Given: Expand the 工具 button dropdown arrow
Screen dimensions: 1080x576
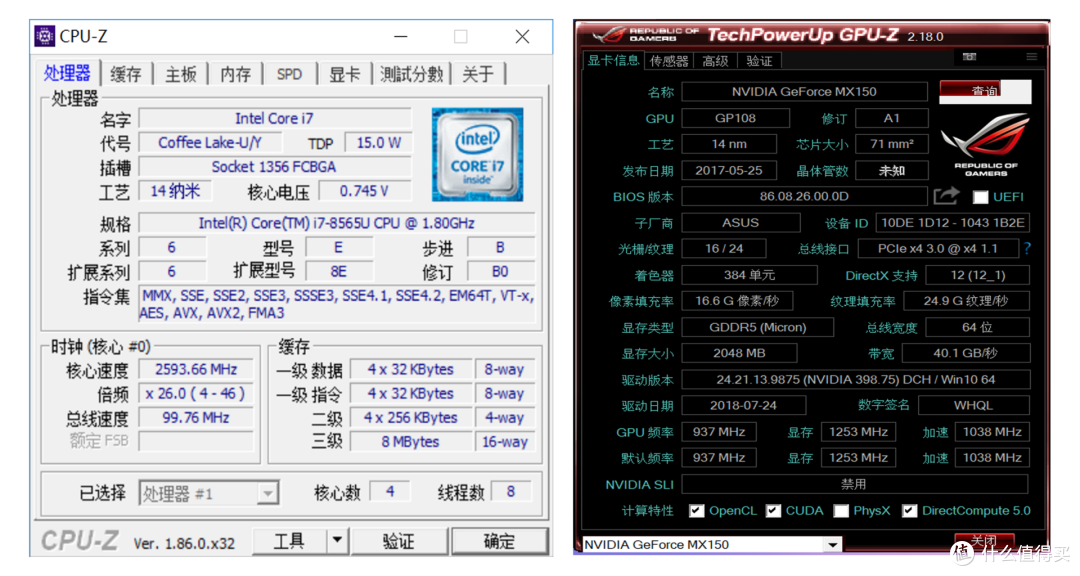Looking at the screenshot, I should 337,541.
